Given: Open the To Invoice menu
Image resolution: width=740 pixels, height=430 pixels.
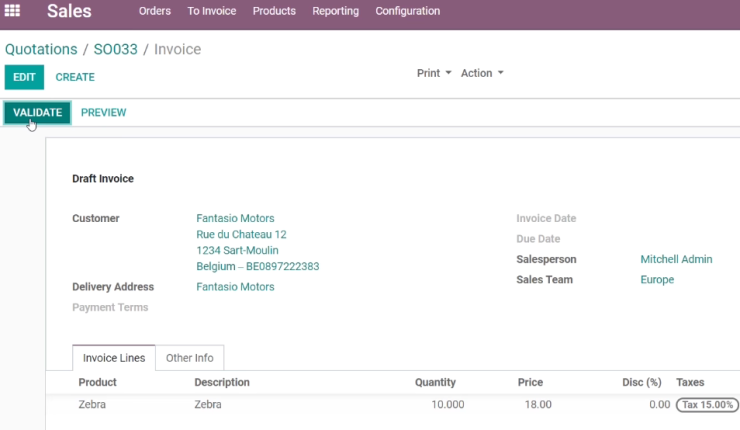Looking at the screenshot, I should (x=211, y=11).
